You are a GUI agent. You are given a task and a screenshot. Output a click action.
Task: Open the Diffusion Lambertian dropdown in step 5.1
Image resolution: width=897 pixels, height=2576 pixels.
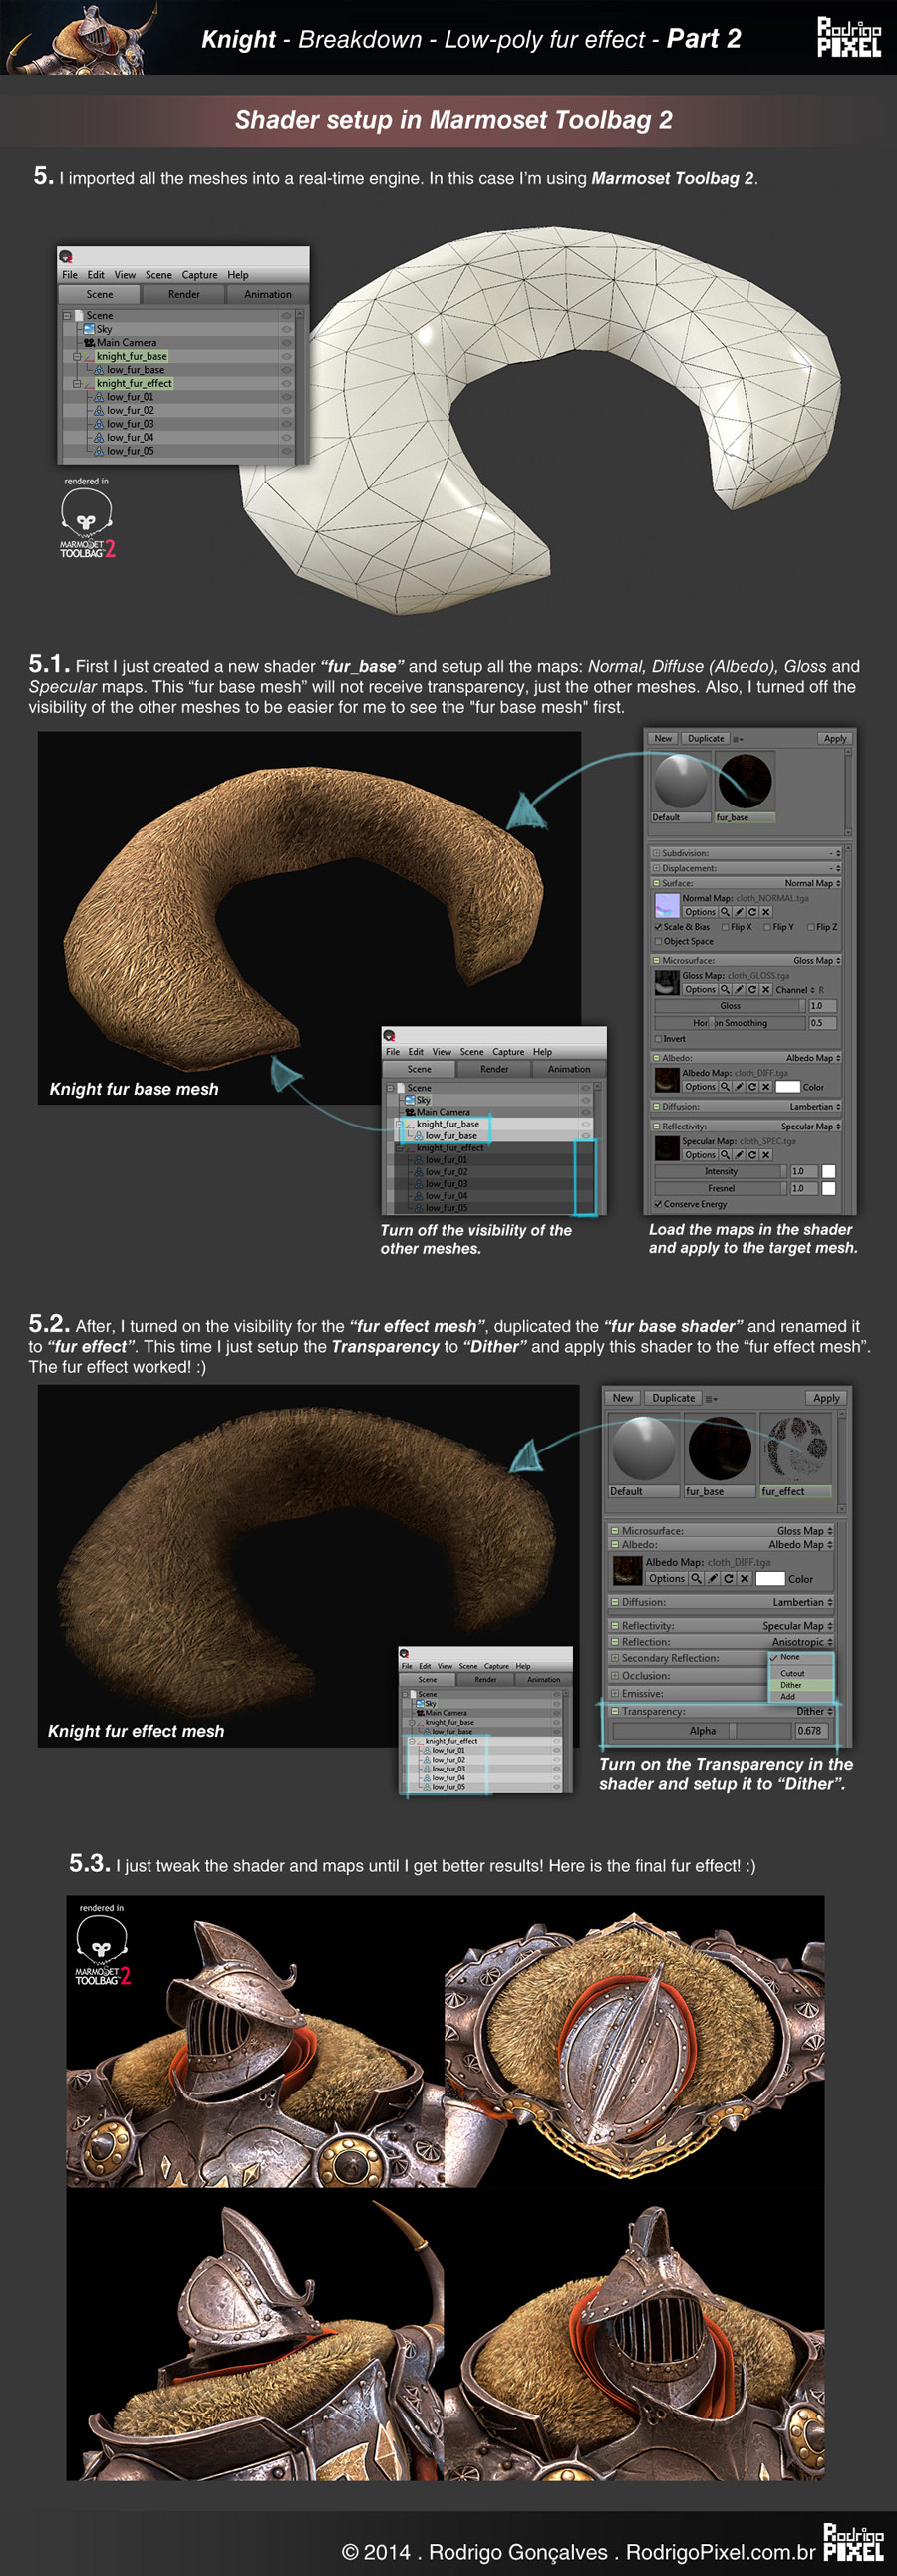pyautogui.click(x=815, y=1106)
